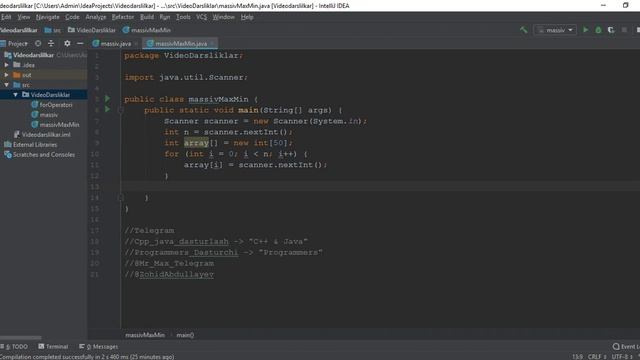
Task: Click the UTF-8 encoding status widget
Action: point(622,357)
